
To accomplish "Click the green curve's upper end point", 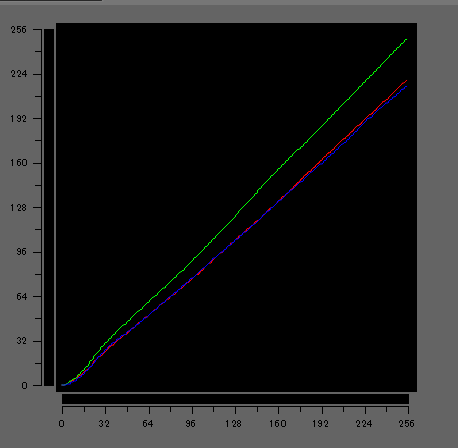I will pyautogui.click(x=406, y=40).
